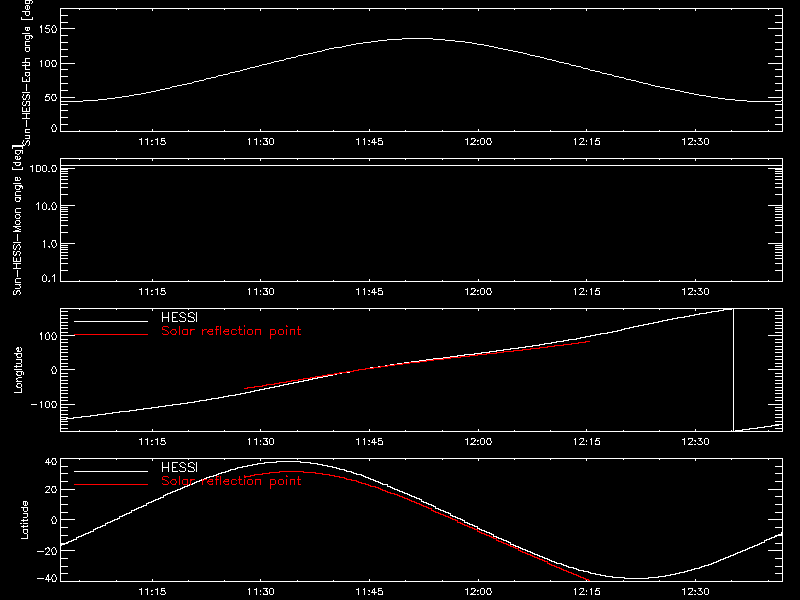800x600 pixels.
Task: Click the -40 tick label on Latitude plot
Action: (47, 578)
